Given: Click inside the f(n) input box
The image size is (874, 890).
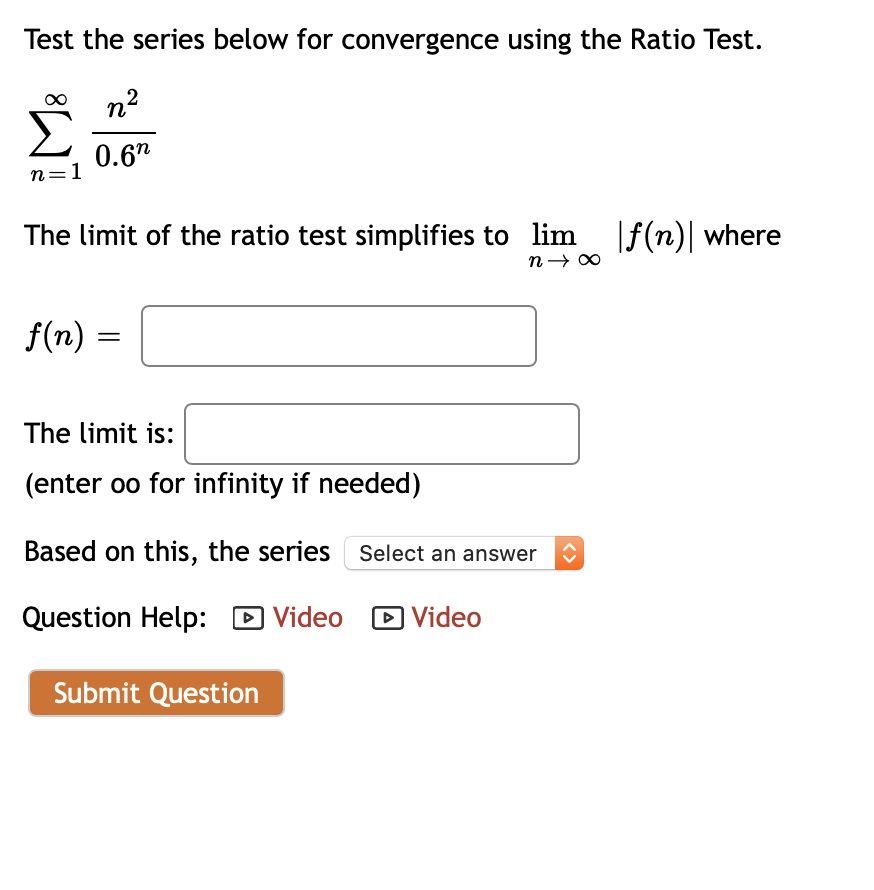Looking at the screenshot, I should [x=338, y=335].
